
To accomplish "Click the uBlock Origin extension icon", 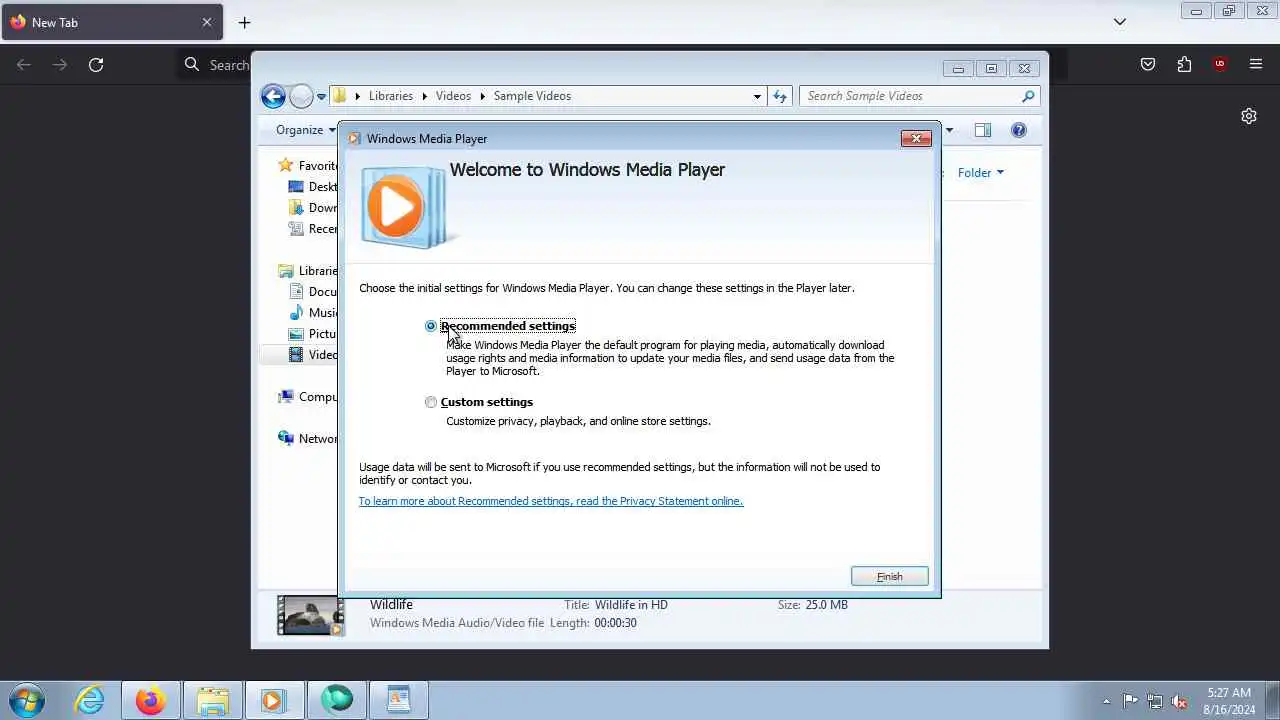I will pos(1219,65).
